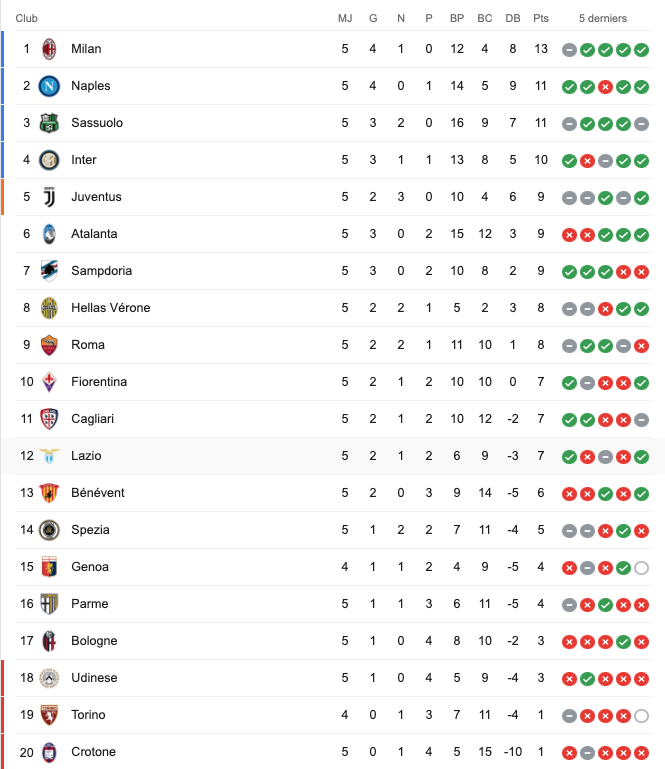Click Genoa's empty upcoming match circle
The width and height of the screenshot is (665, 769).
tap(641, 568)
